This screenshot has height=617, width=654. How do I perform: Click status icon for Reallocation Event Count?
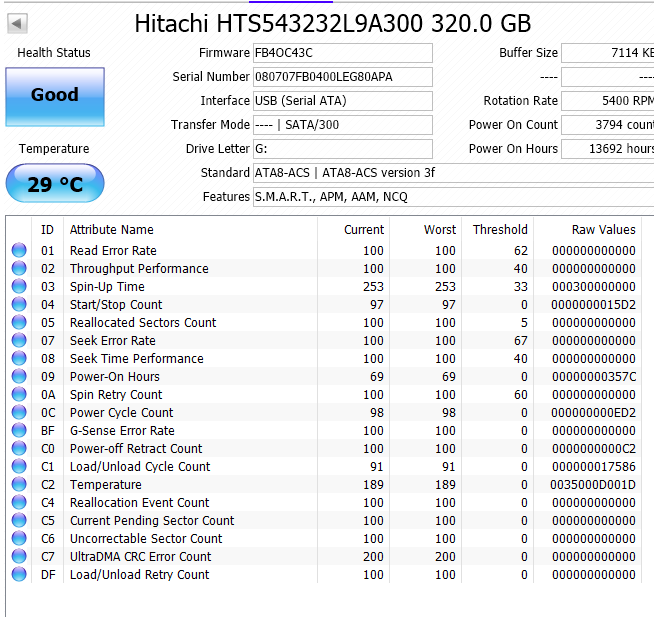[19, 502]
